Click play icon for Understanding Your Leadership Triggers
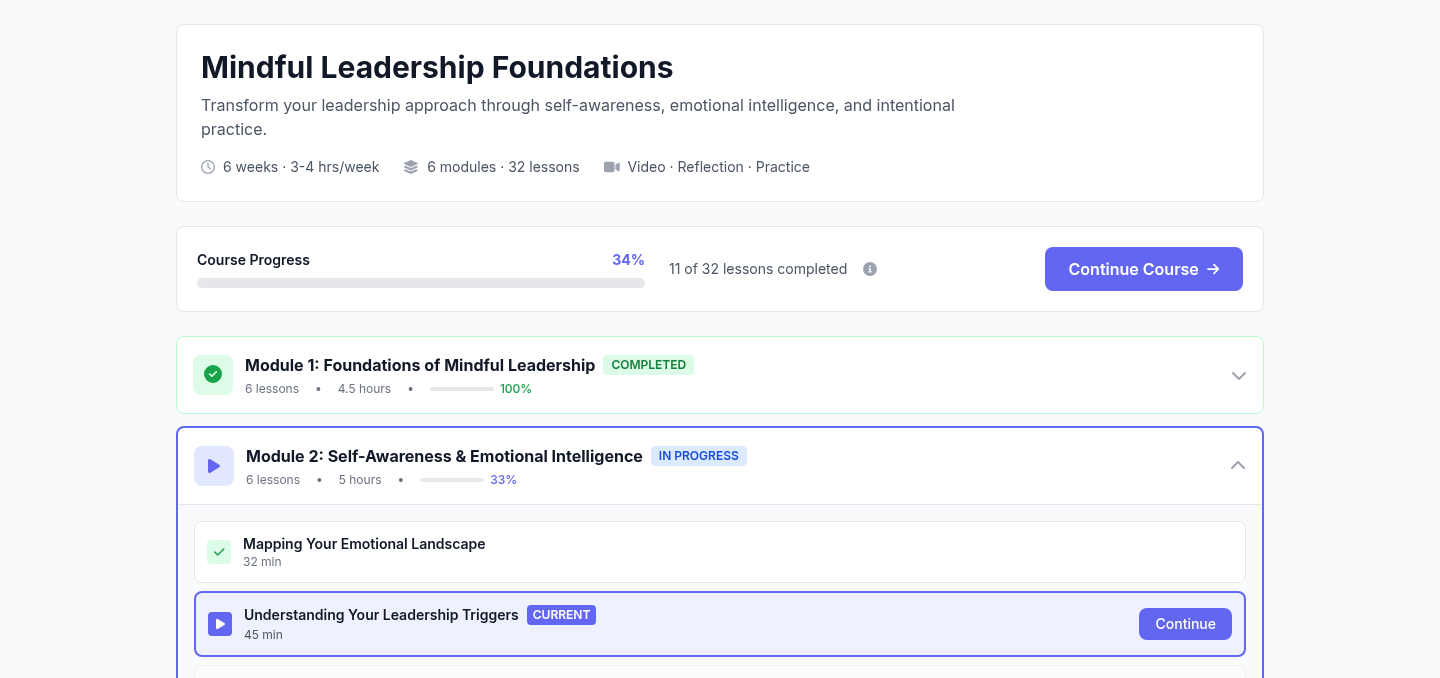Viewport: 1440px width, 678px height. [220, 624]
